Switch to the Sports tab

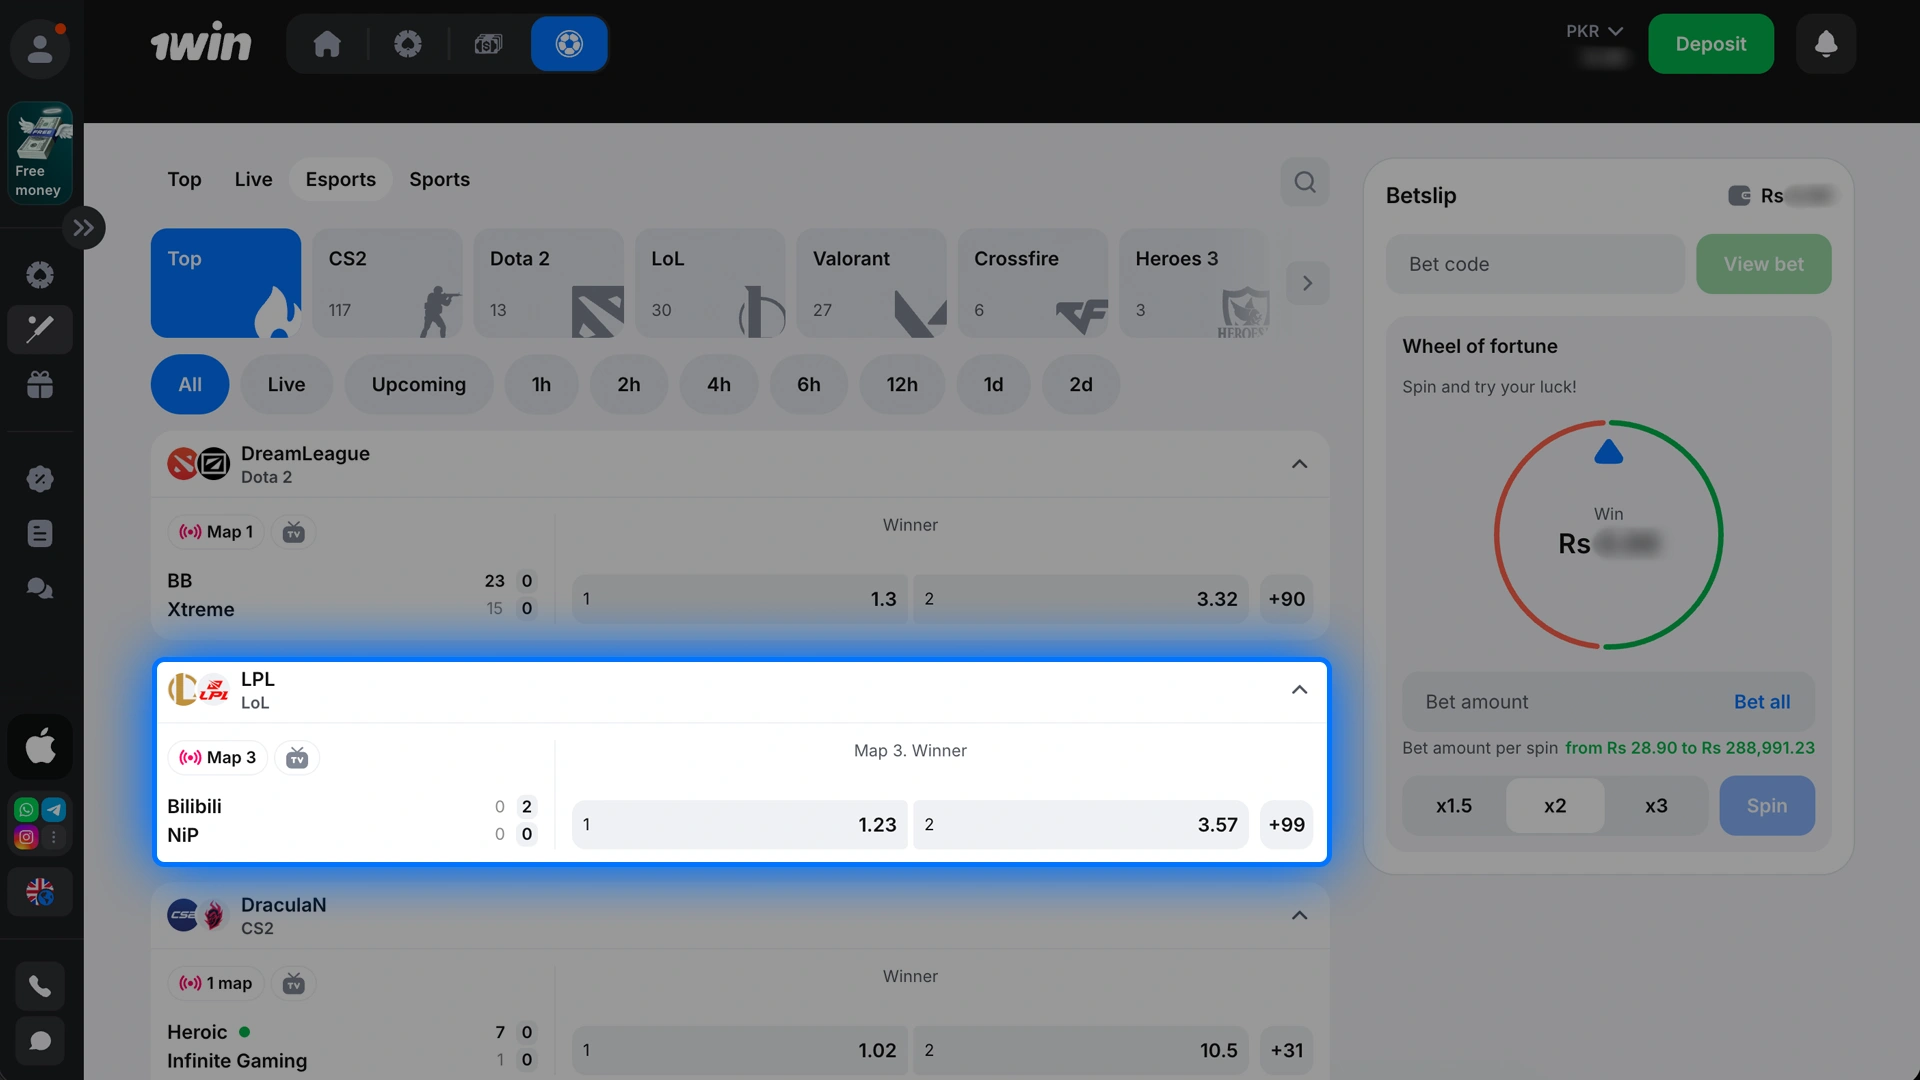click(x=439, y=180)
